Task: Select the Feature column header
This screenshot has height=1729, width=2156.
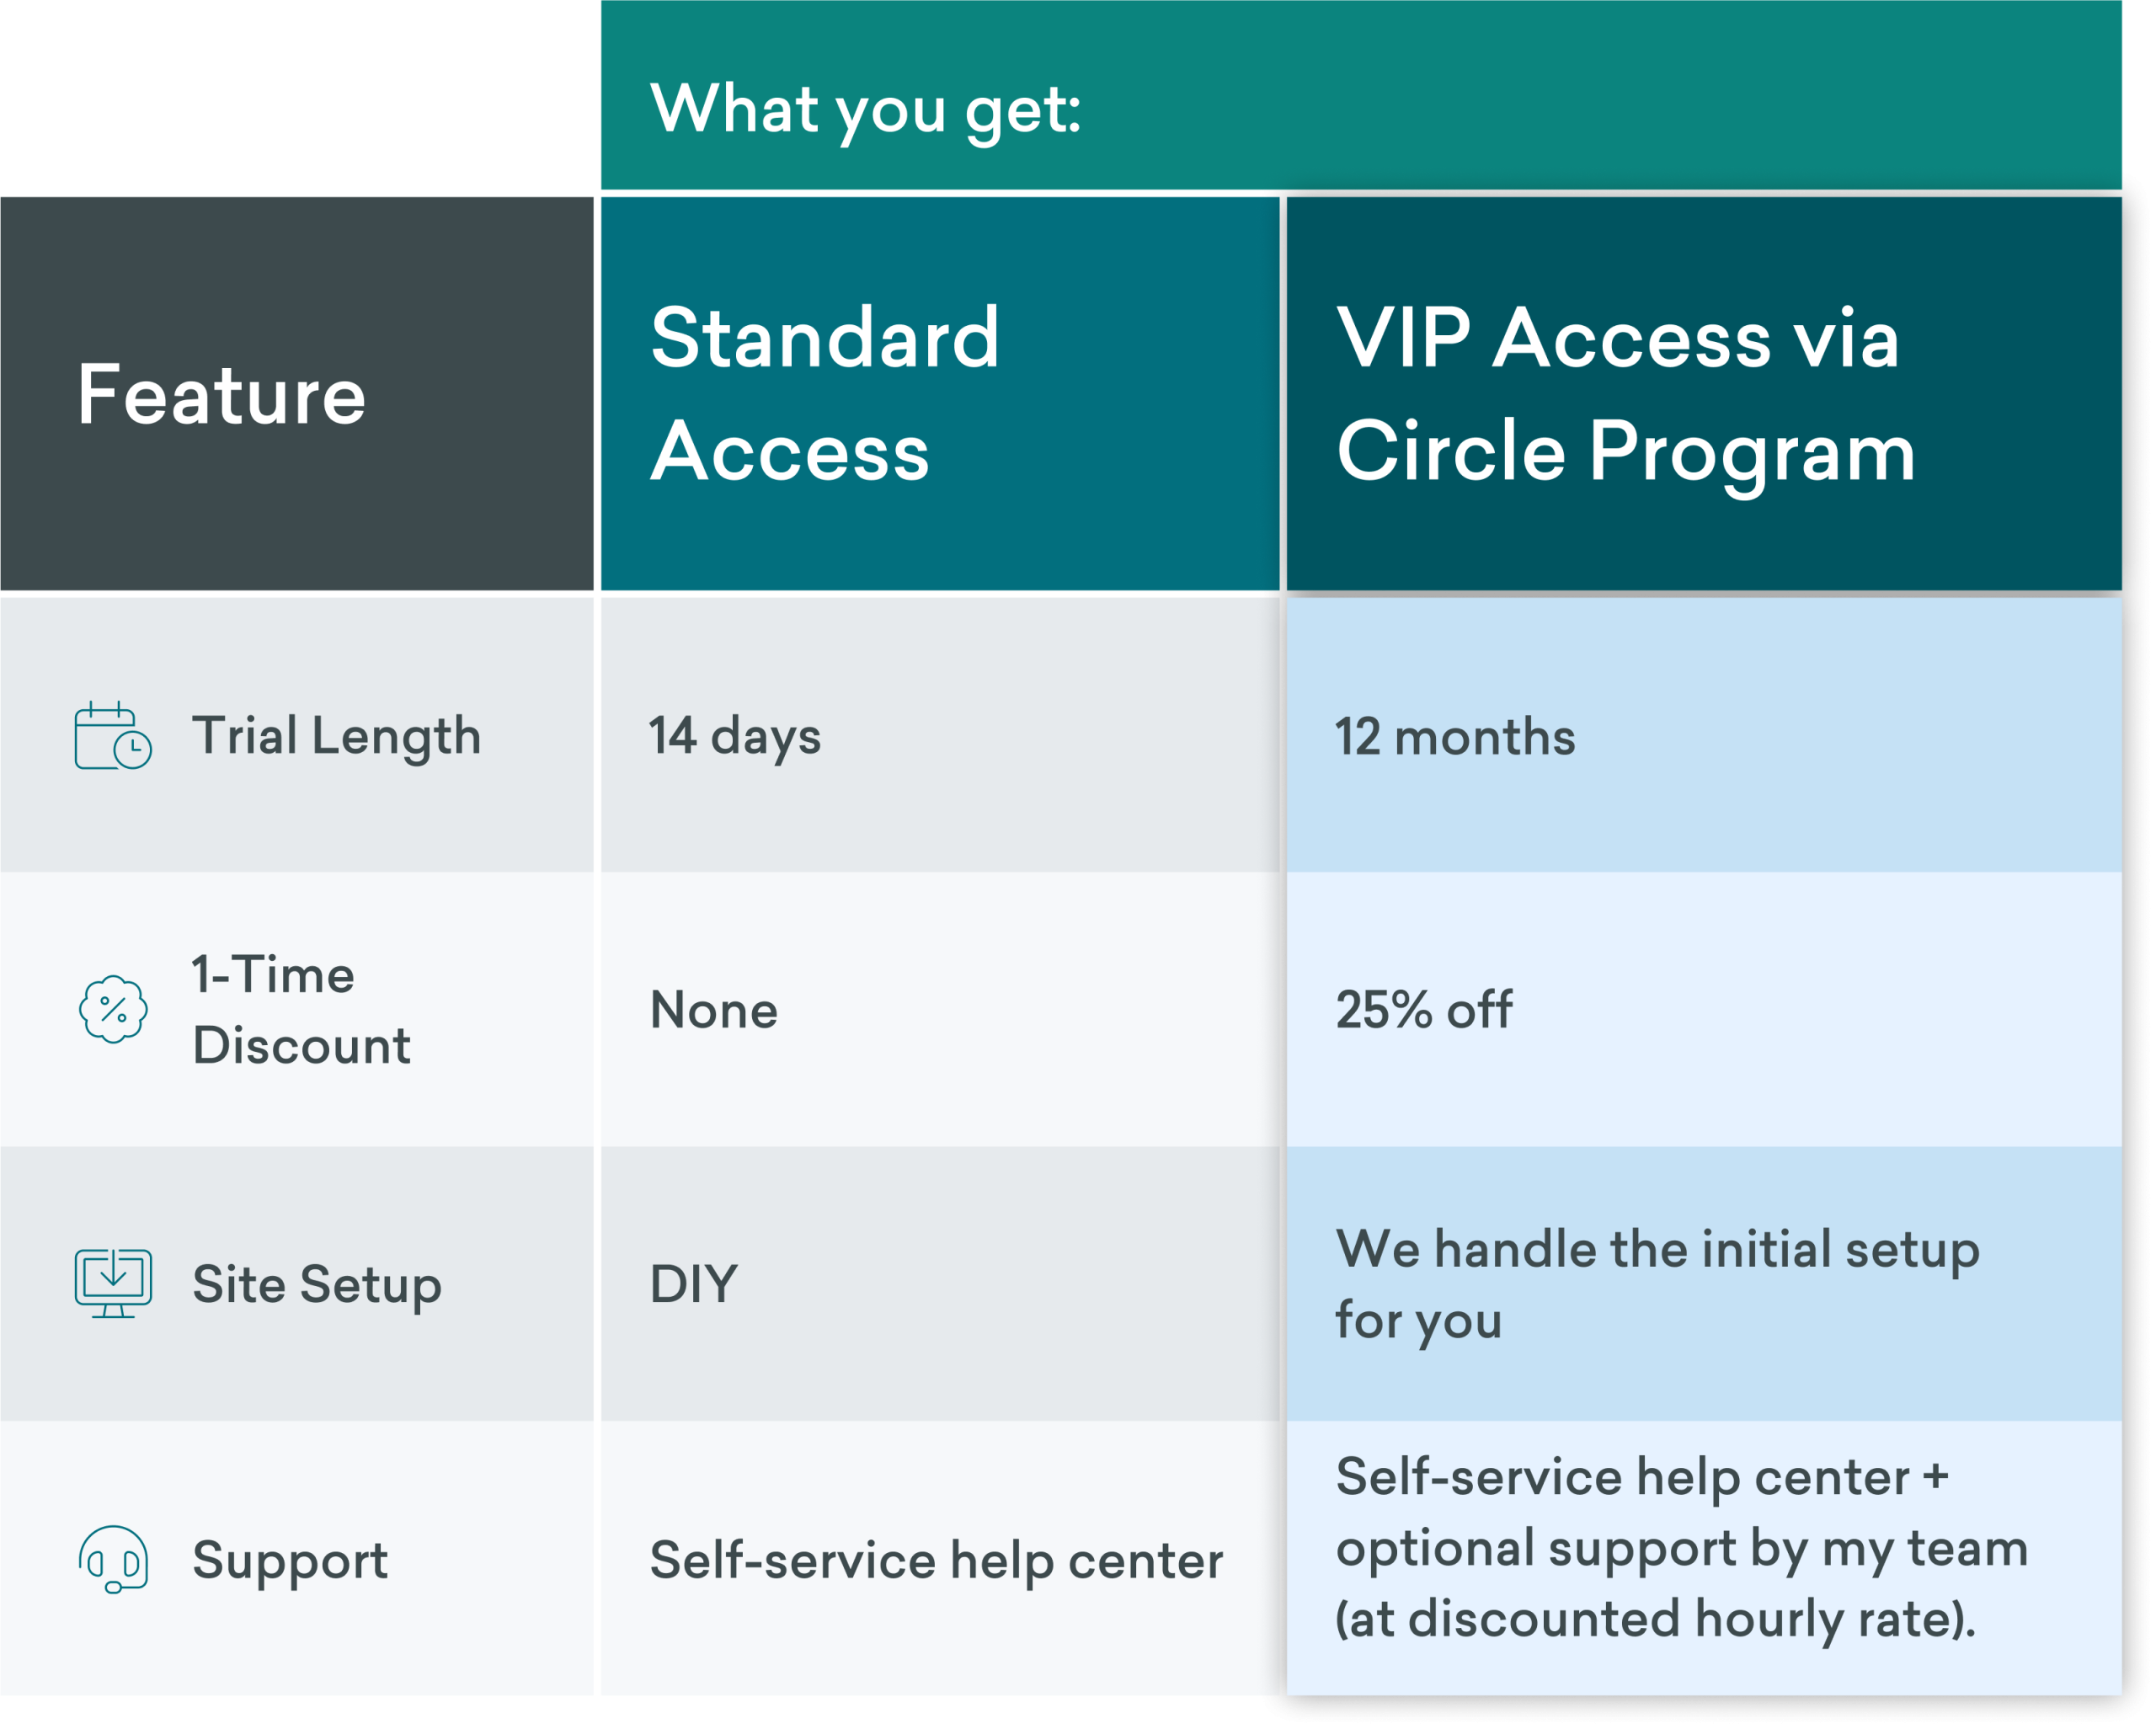Action: point(222,395)
